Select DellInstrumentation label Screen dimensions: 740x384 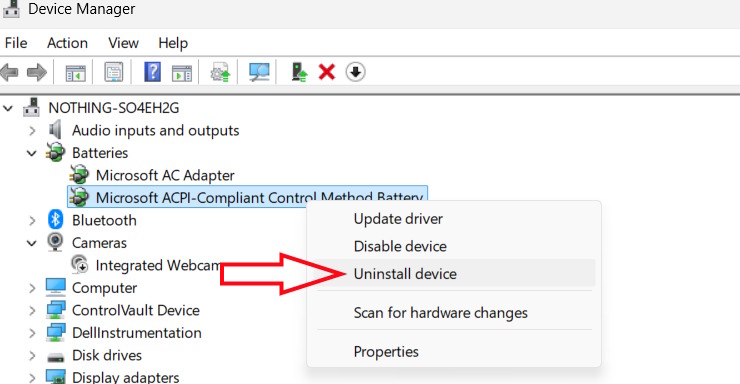(x=137, y=333)
